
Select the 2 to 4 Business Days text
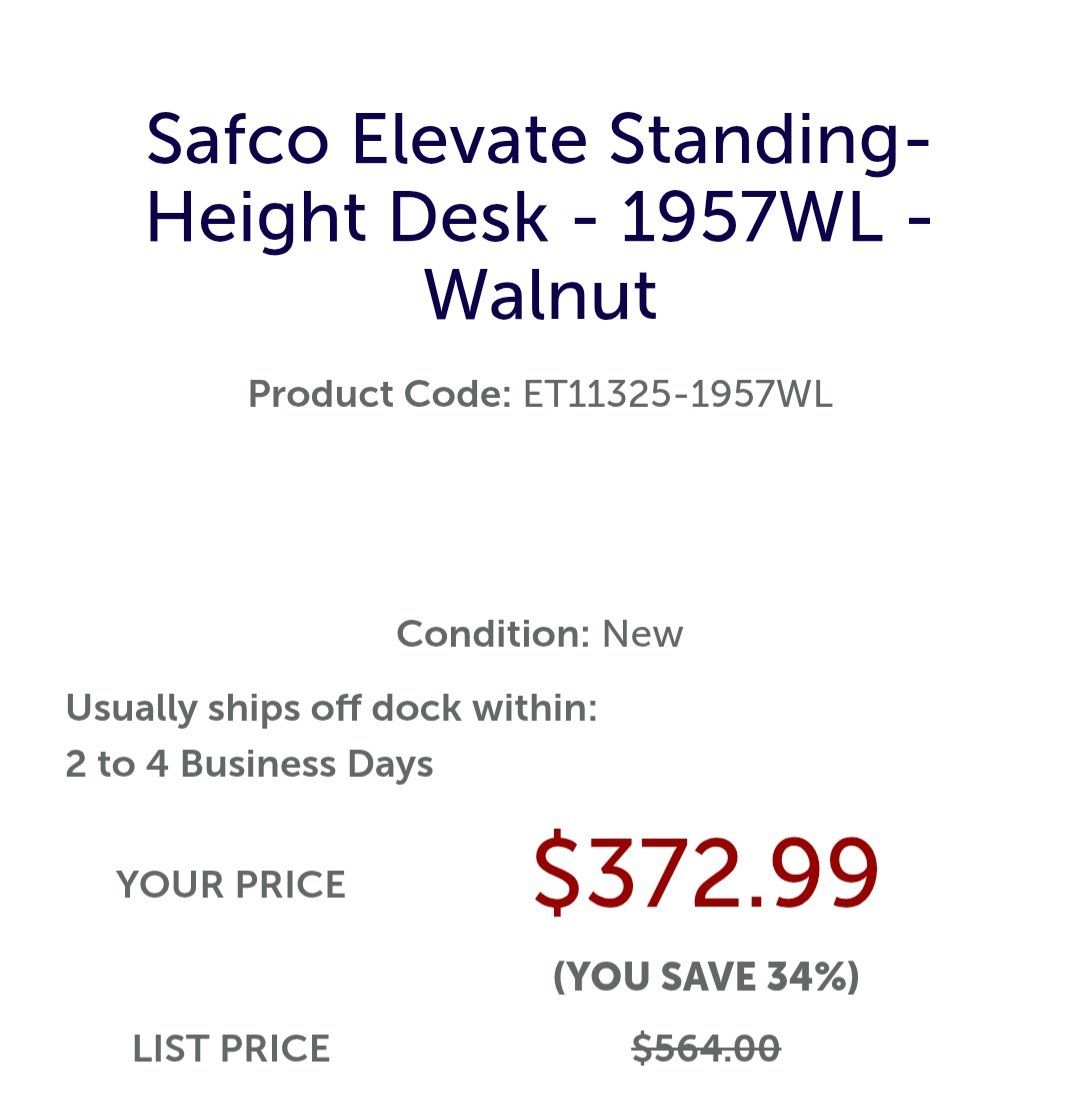[x=249, y=764]
